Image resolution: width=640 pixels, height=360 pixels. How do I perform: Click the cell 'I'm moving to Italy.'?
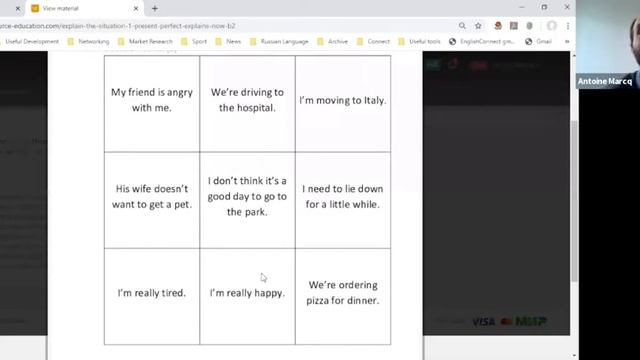(x=343, y=104)
